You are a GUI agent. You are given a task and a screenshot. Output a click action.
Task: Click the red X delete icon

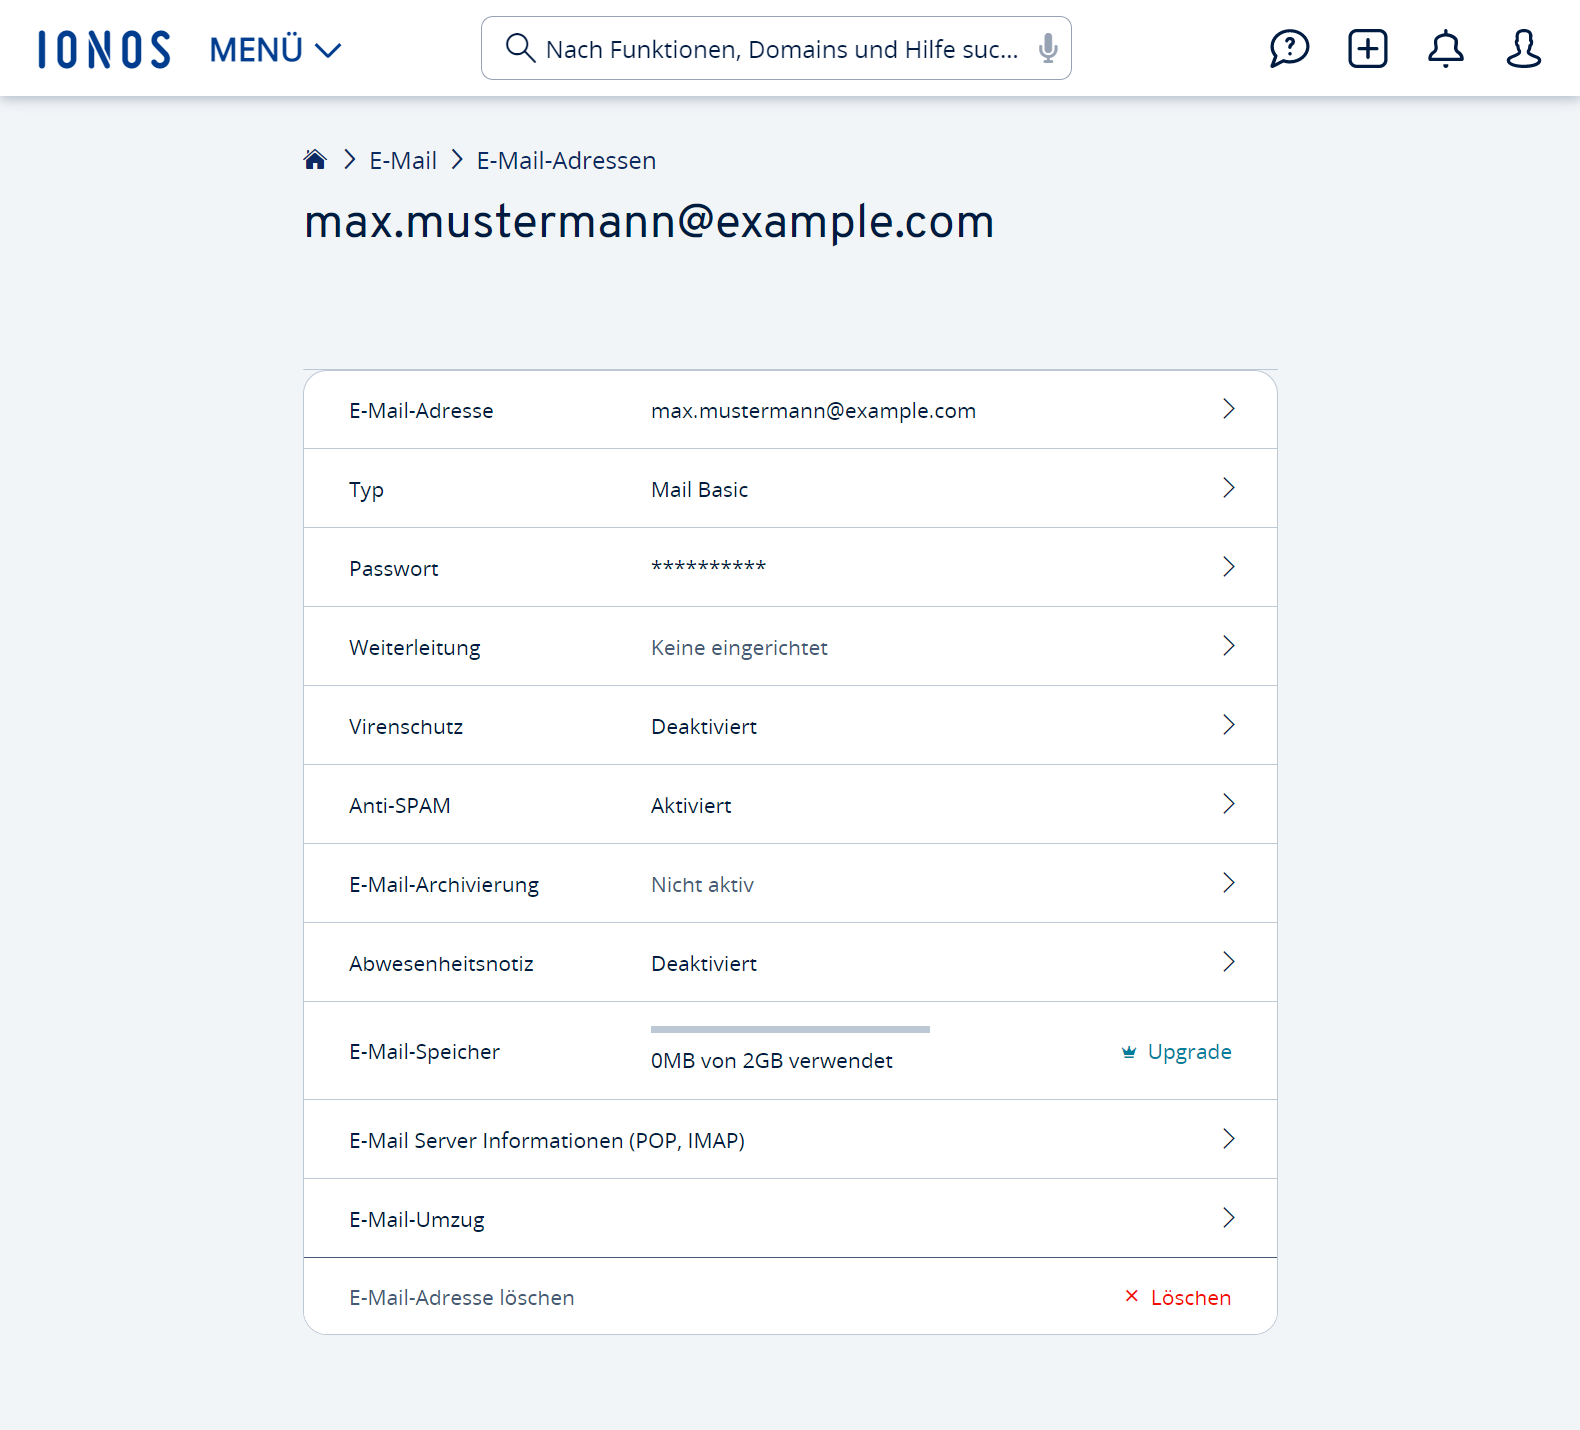tap(1132, 1296)
